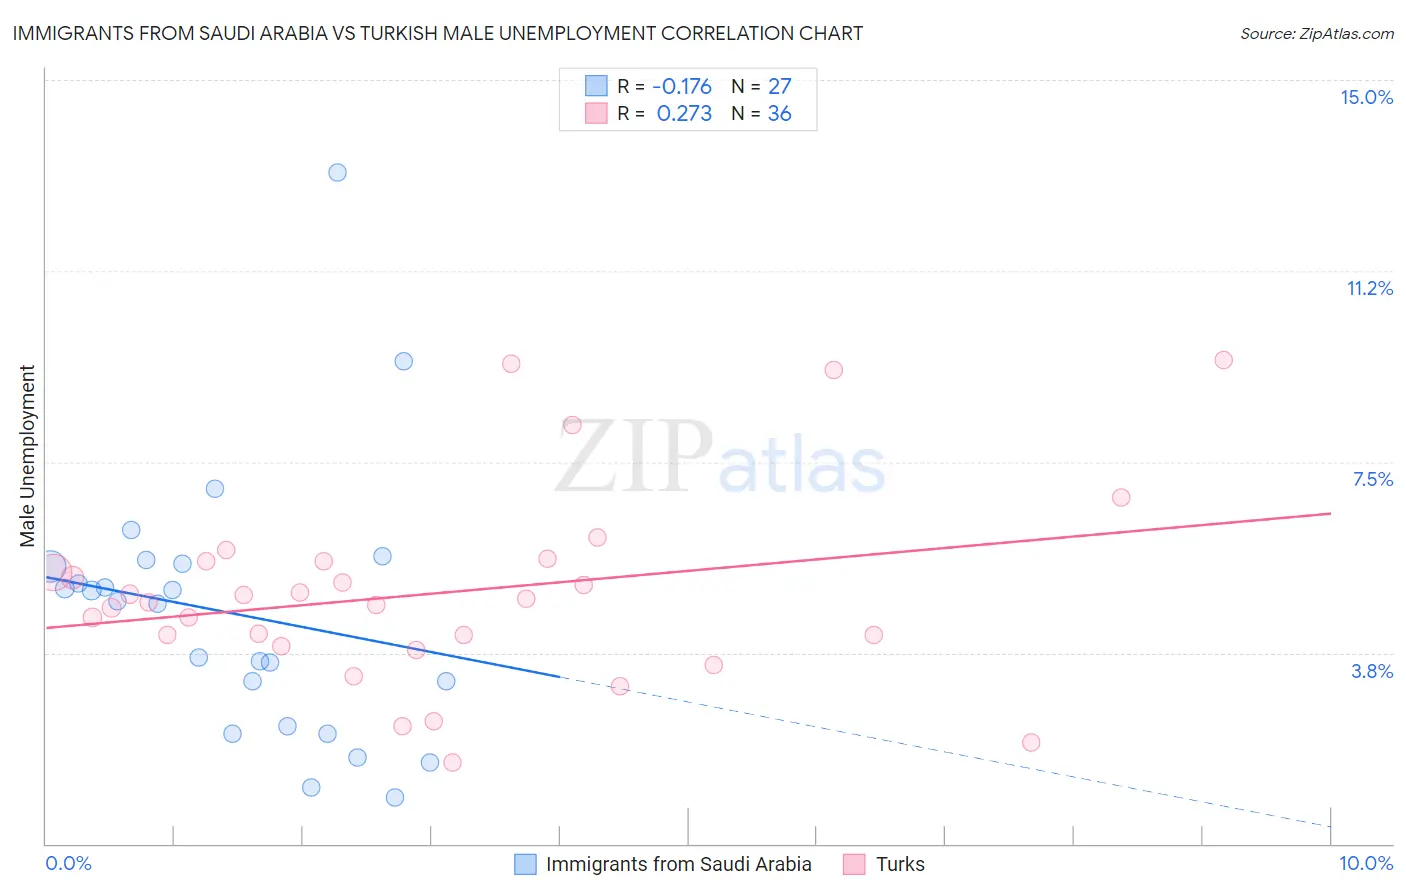The width and height of the screenshot is (1406, 892).
Task: Toggle the Turks legend label
Action: [x=900, y=864]
